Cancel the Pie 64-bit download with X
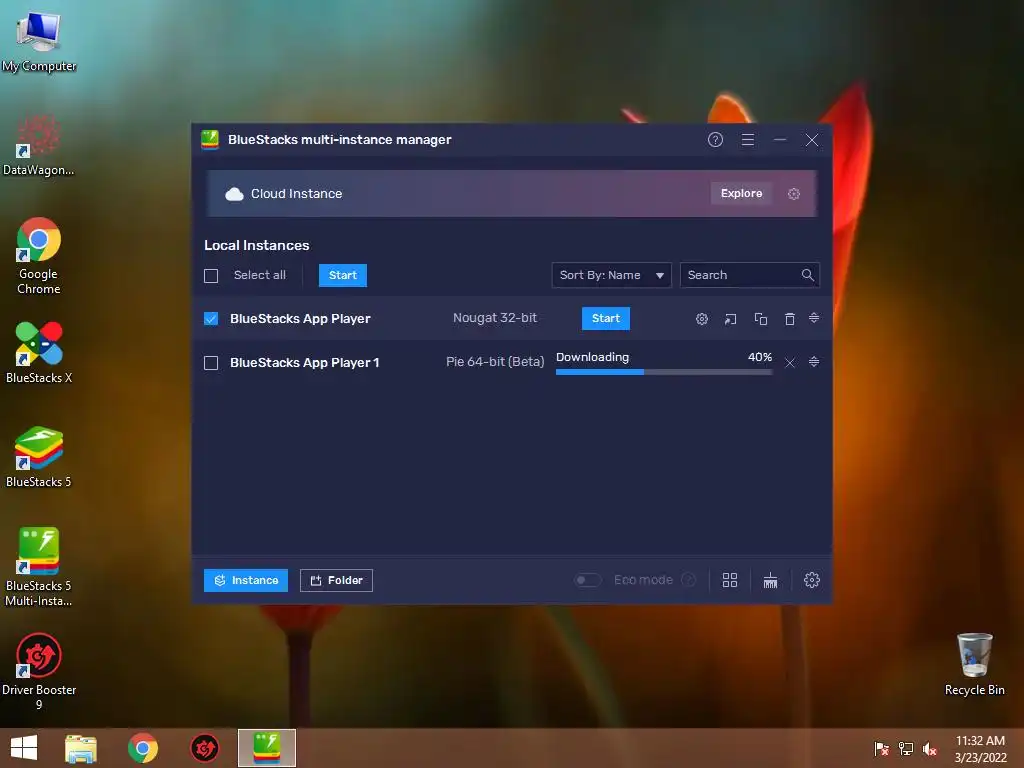1024x768 pixels. click(790, 362)
